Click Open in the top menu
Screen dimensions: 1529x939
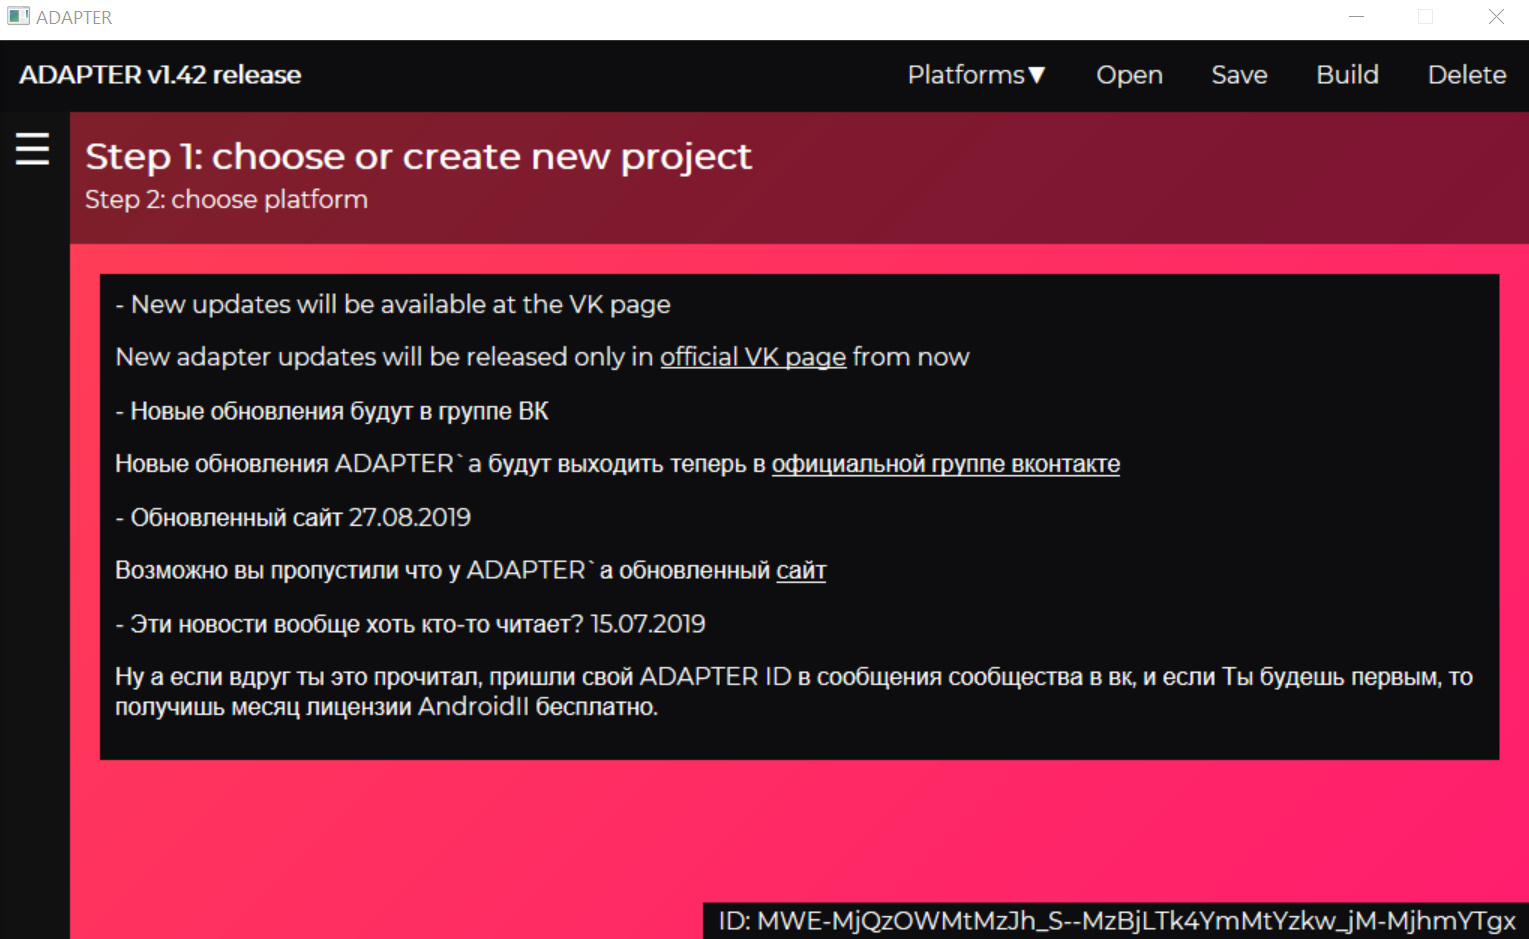(x=1129, y=75)
